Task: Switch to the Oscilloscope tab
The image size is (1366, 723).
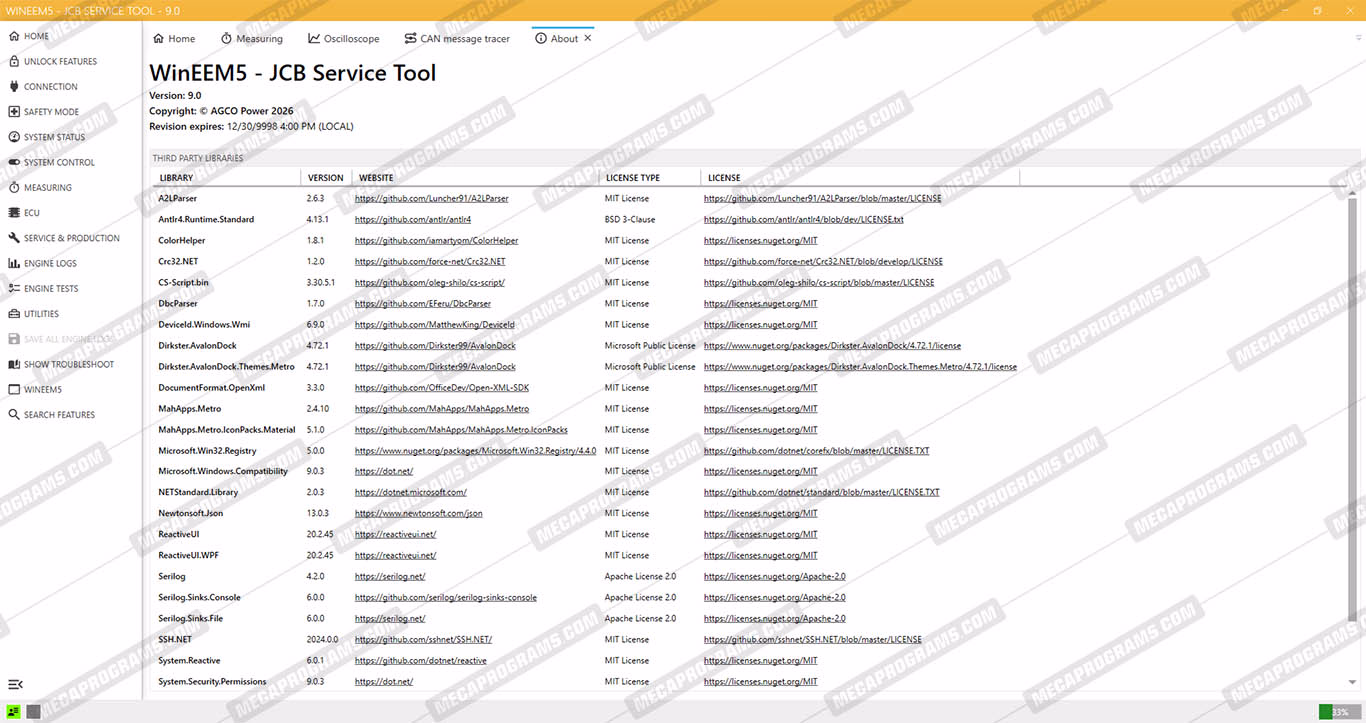Action: point(344,38)
